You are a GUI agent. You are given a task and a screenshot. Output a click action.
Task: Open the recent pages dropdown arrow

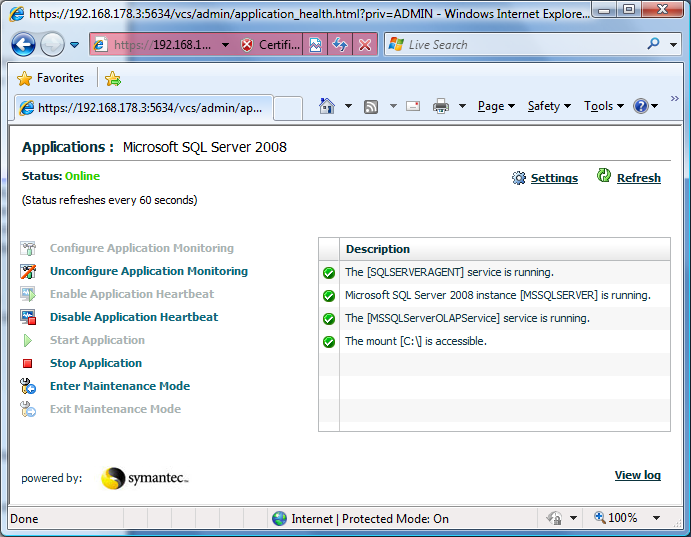pos(74,44)
